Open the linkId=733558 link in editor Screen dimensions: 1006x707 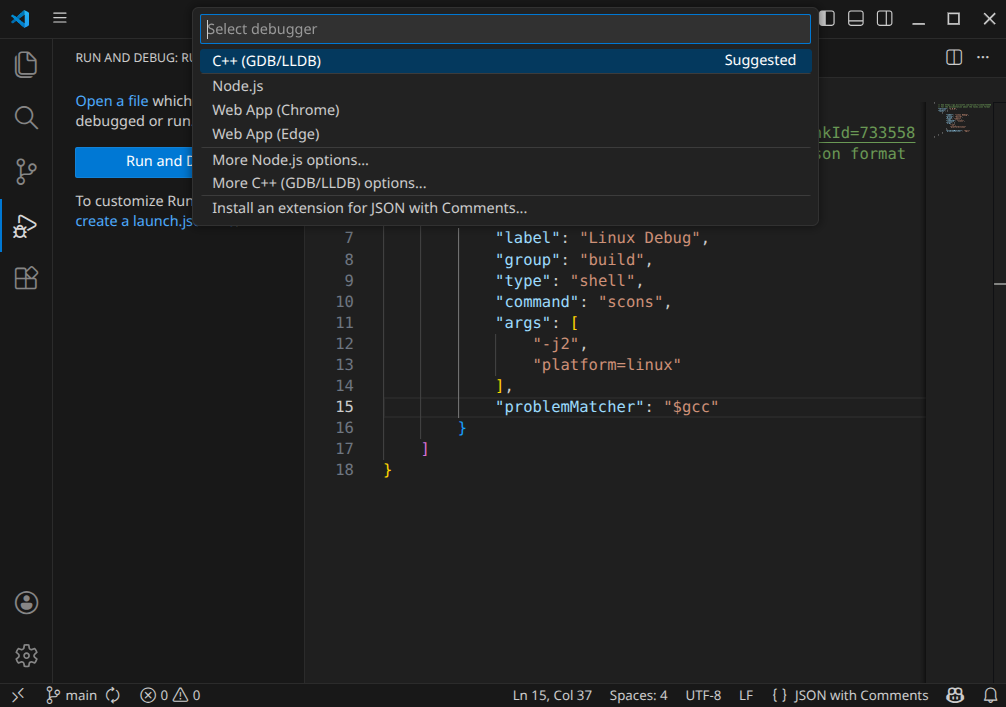[867, 133]
